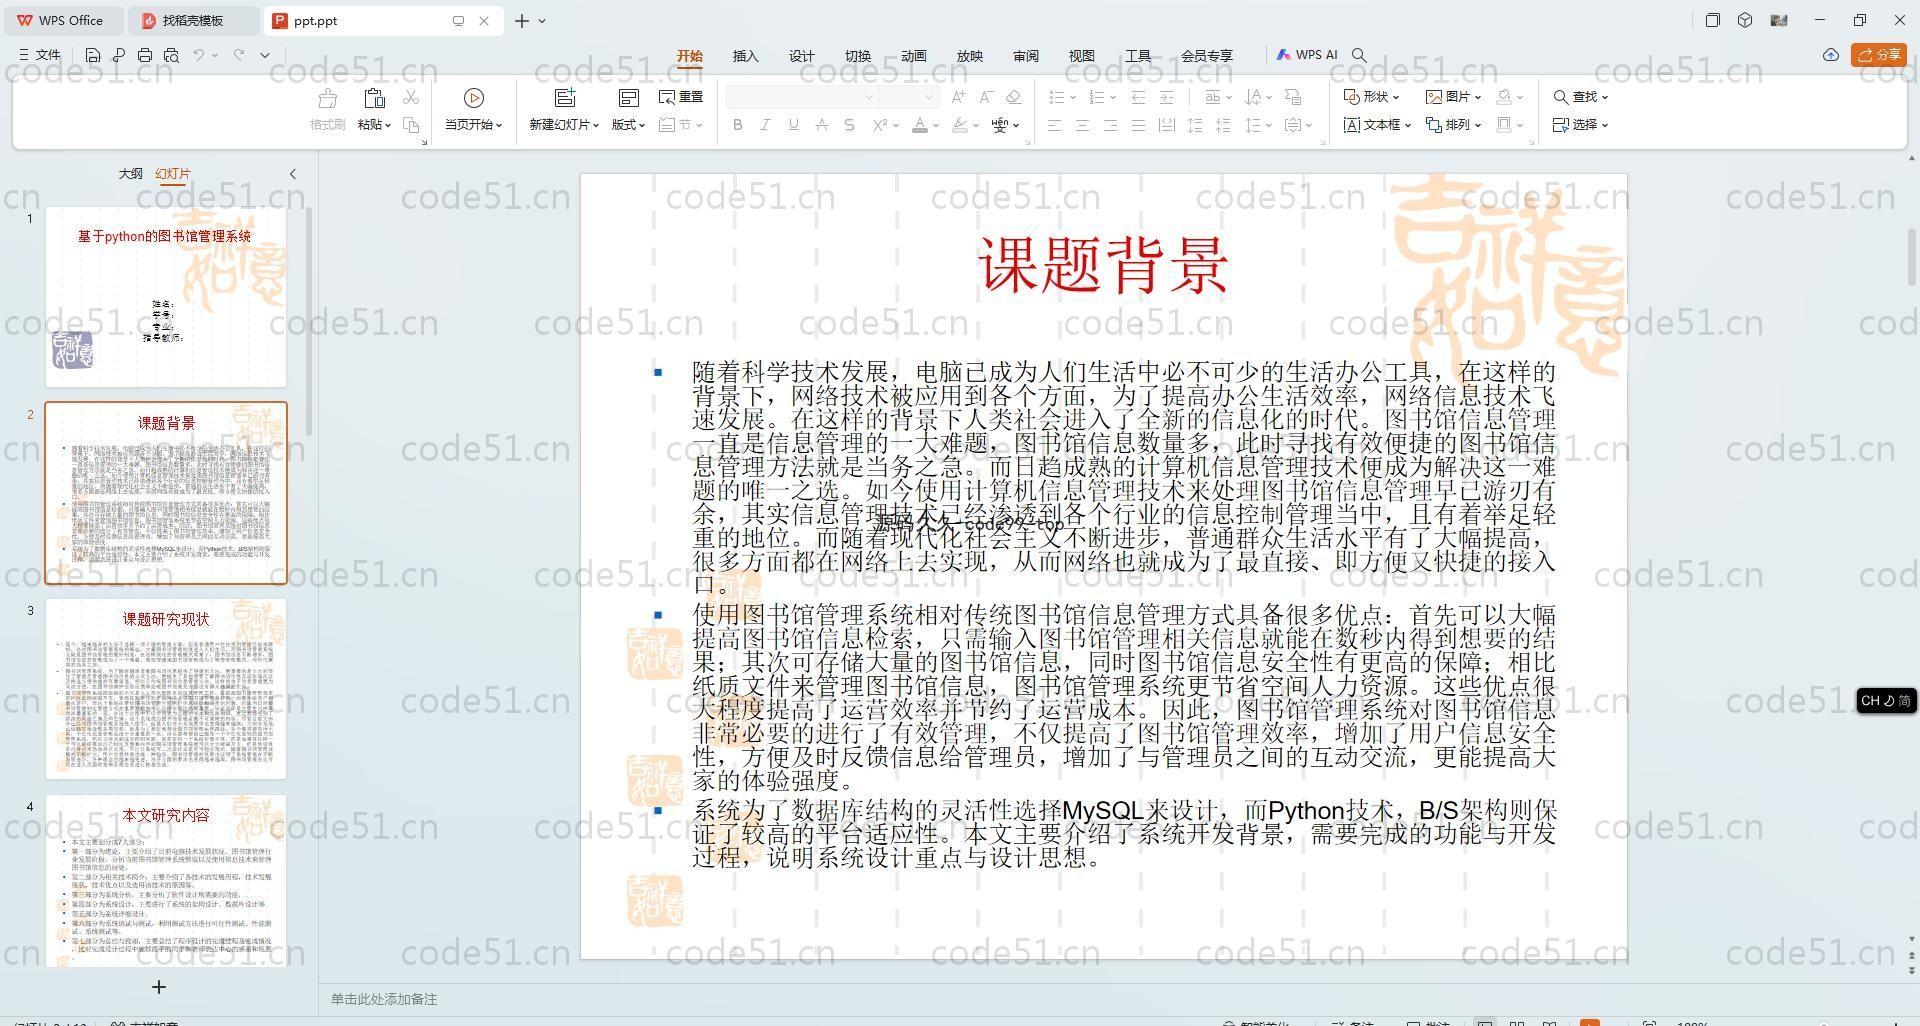Image resolution: width=1920 pixels, height=1026 pixels.
Task: Open the Layout (版式) dropdown
Action: coord(628,125)
